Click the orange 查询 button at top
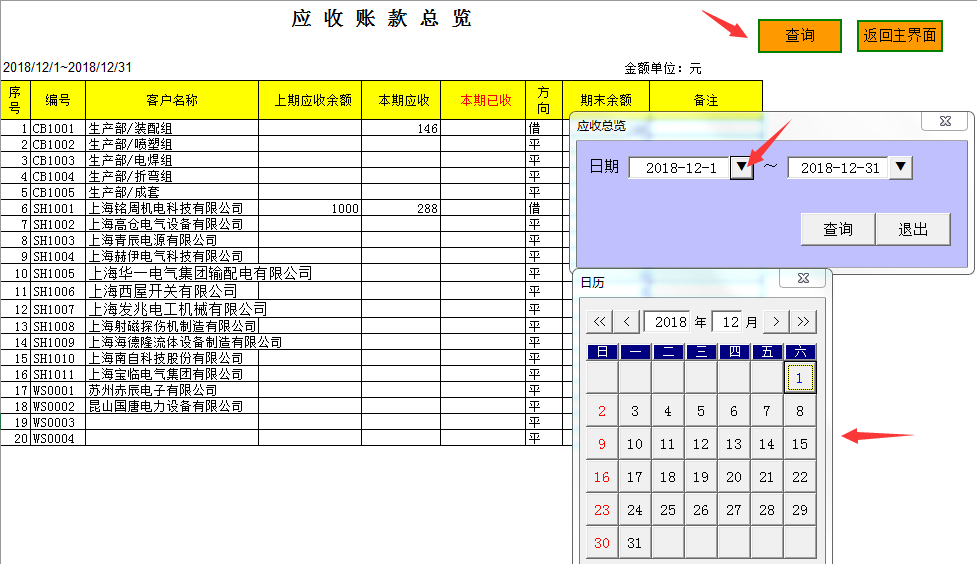 click(x=799, y=36)
